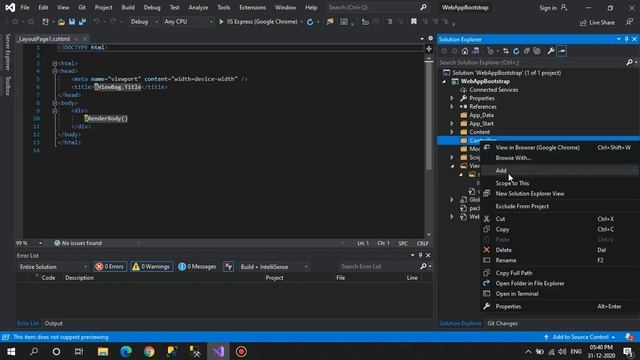The width and height of the screenshot is (640, 360).
Task: Open the Extensions menu
Action: [252, 7]
